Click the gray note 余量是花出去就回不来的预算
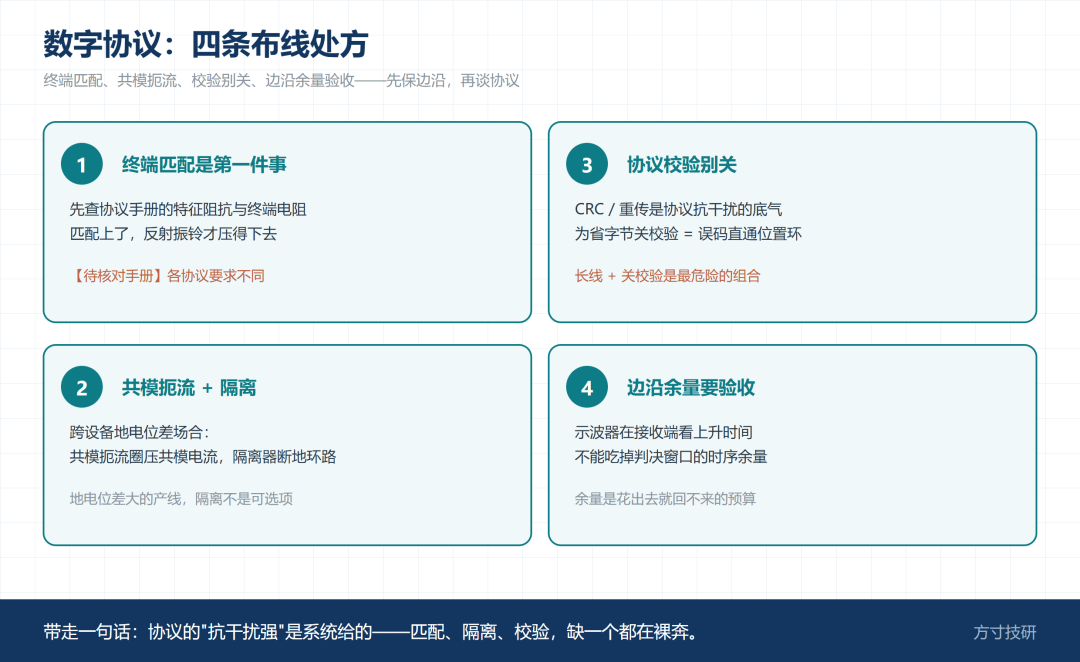The image size is (1080, 662). [x=665, y=499]
